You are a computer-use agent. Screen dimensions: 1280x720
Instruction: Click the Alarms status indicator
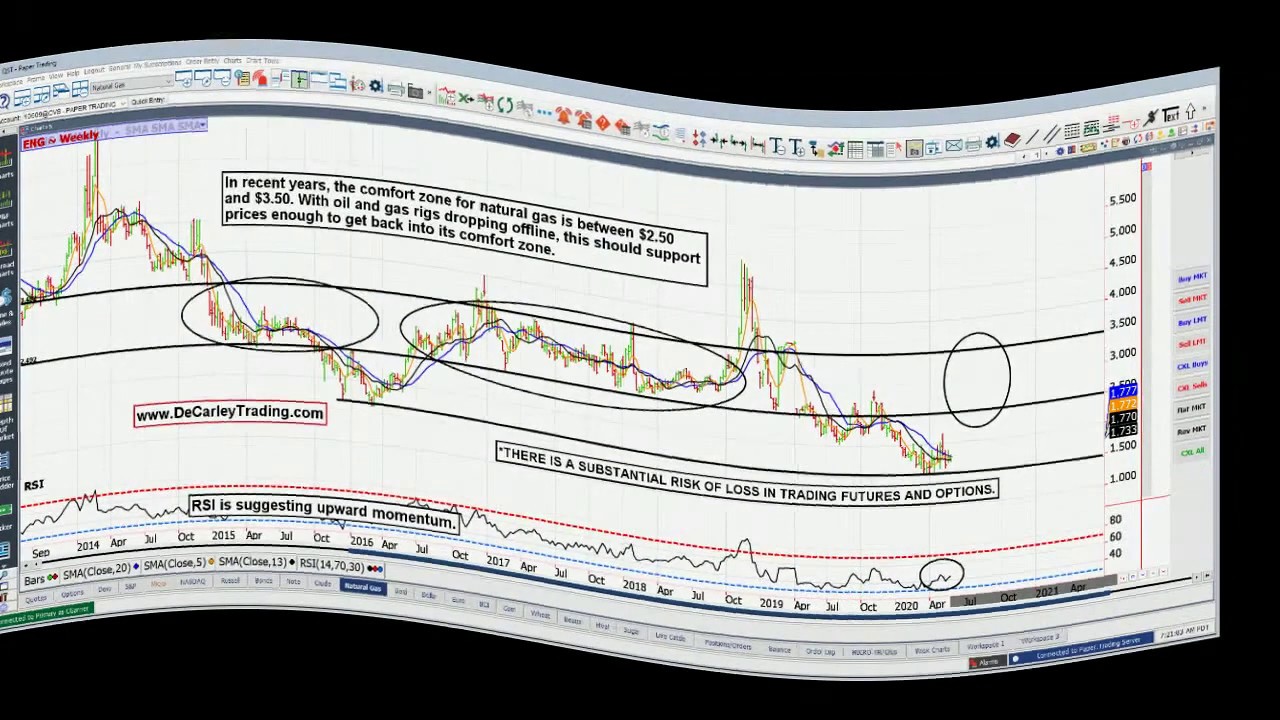pyautogui.click(x=987, y=662)
